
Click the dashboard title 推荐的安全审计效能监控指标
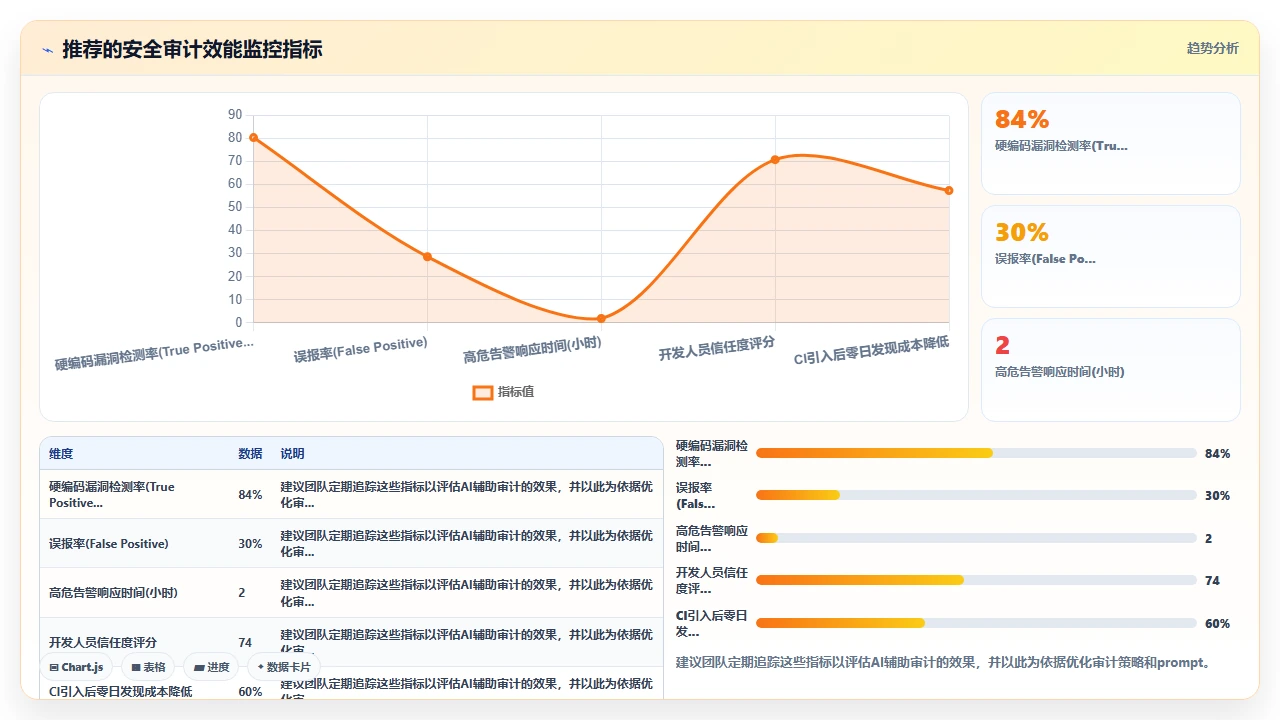192,49
